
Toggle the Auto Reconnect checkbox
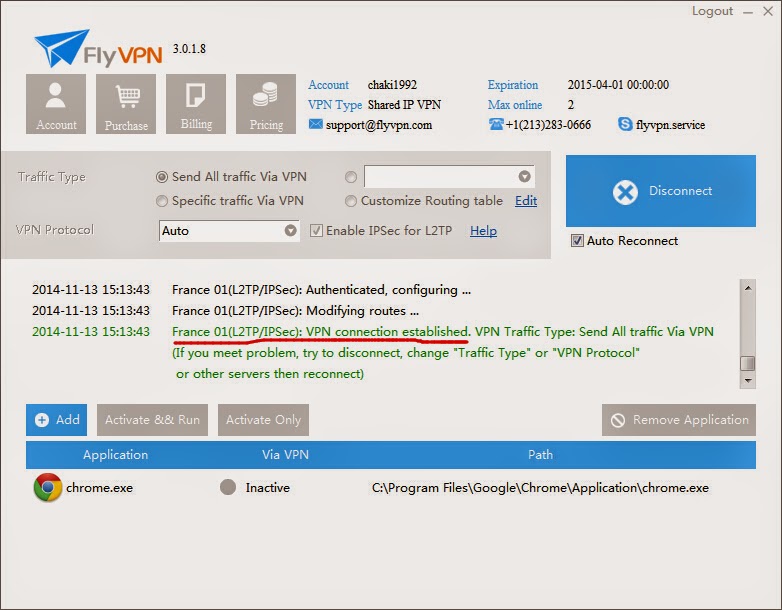[x=577, y=241]
